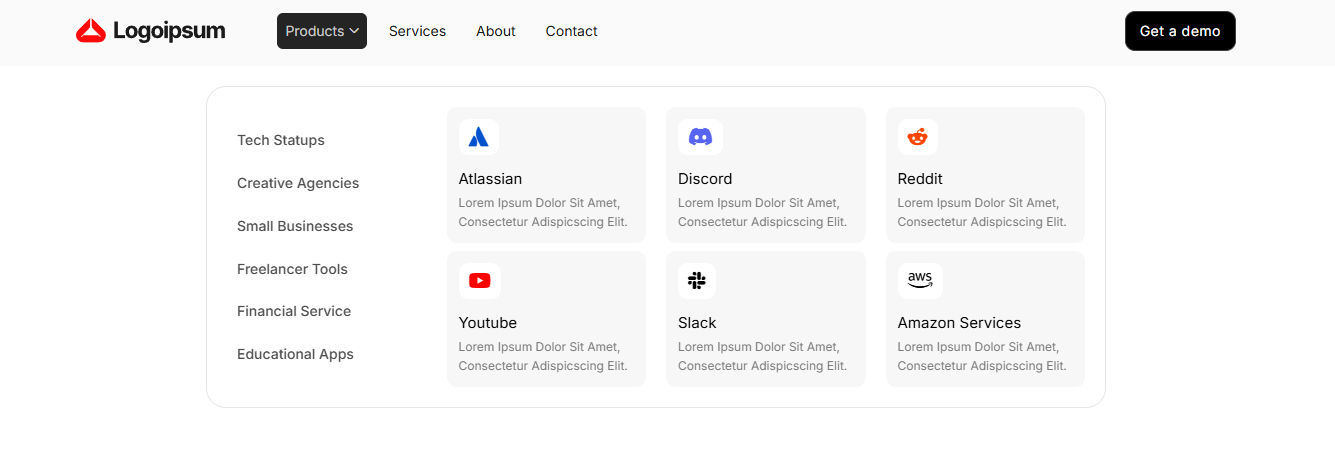
Task: Click the red Logoipsum logo mark
Action: (x=91, y=31)
